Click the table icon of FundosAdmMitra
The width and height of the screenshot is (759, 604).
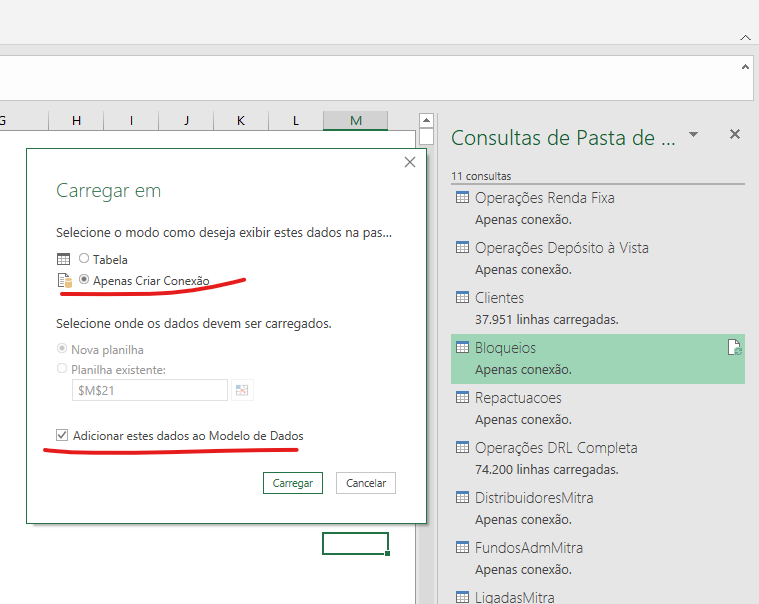[462, 547]
